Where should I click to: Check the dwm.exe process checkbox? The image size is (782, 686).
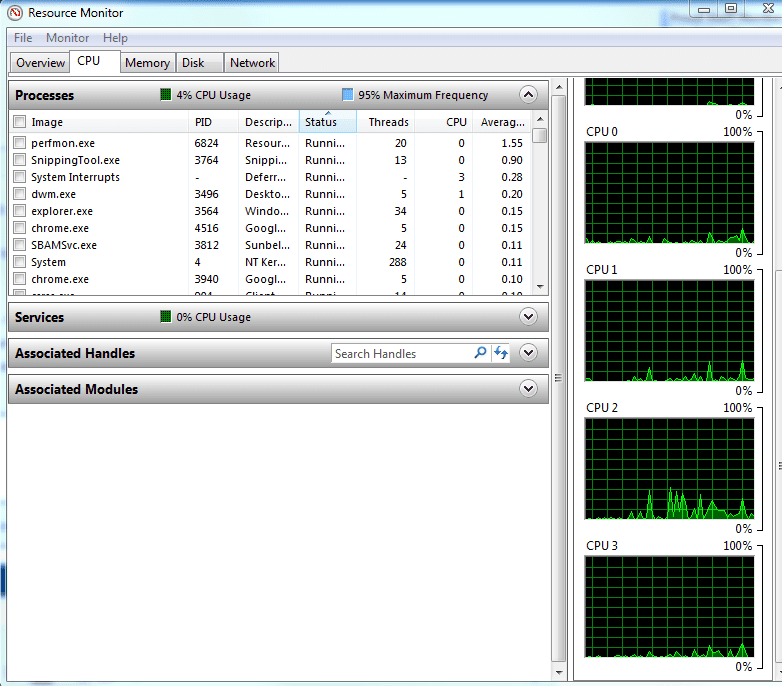(19, 194)
